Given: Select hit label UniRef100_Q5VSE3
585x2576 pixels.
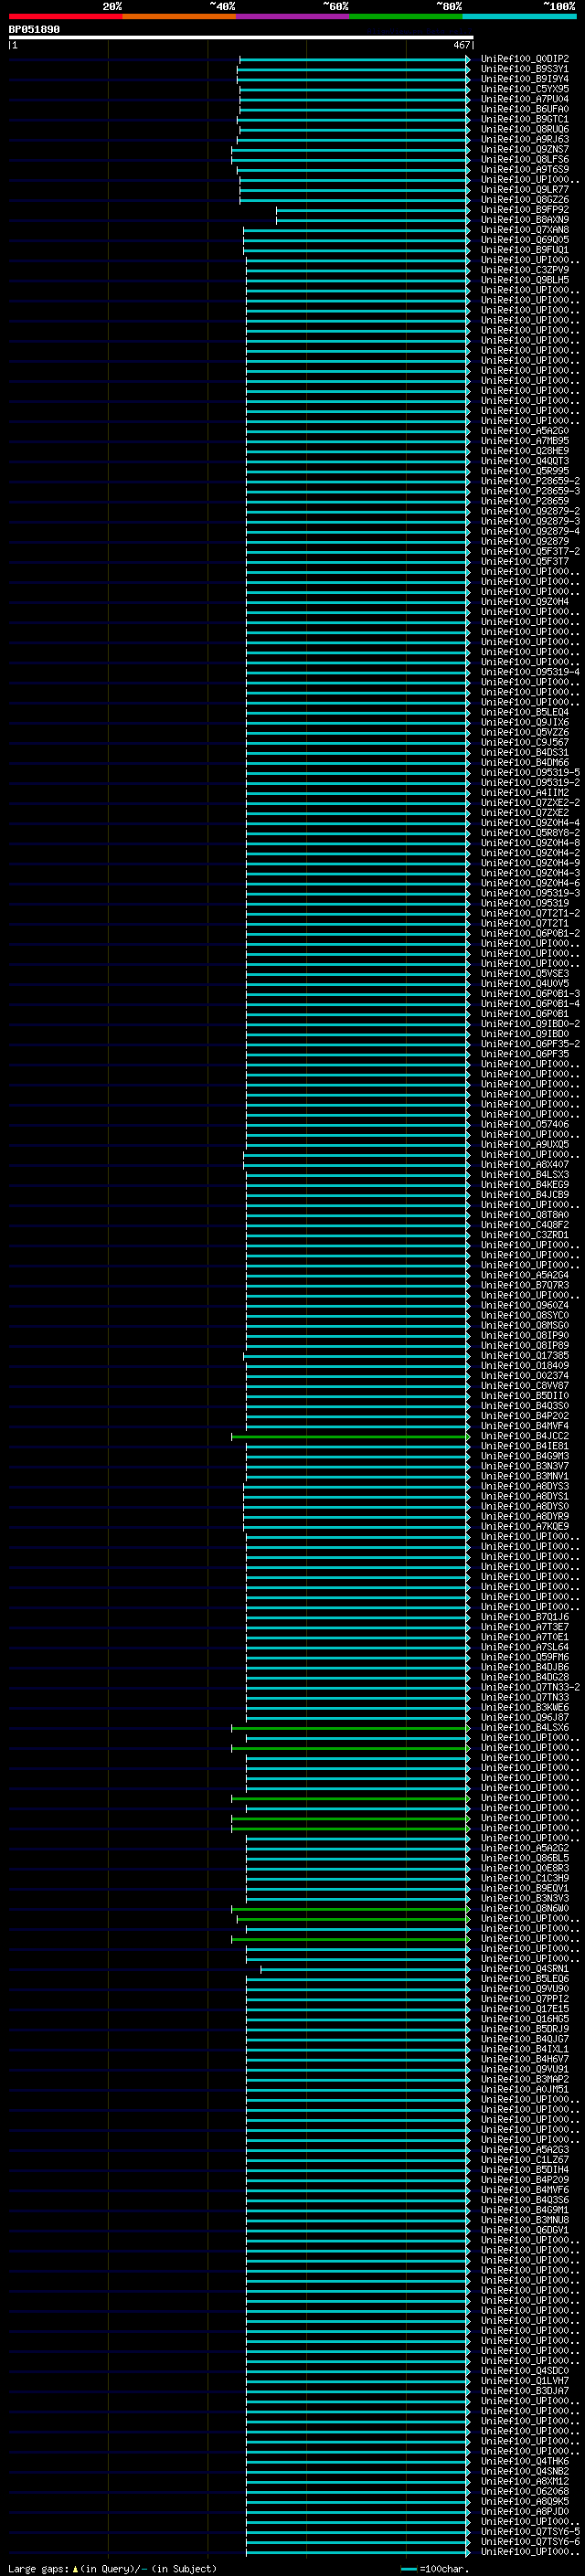Looking at the screenshot, I should pyautogui.click(x=525, y=973).
